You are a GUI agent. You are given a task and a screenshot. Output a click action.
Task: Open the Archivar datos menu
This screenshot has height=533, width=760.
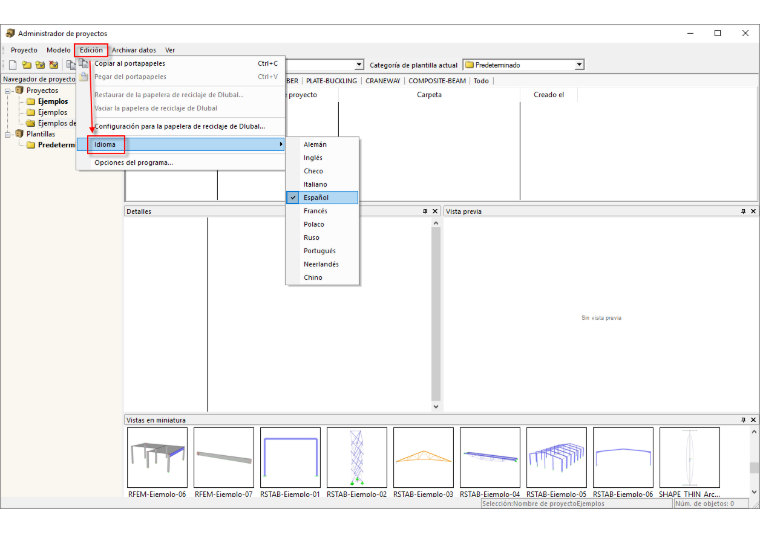click(134, 50)
